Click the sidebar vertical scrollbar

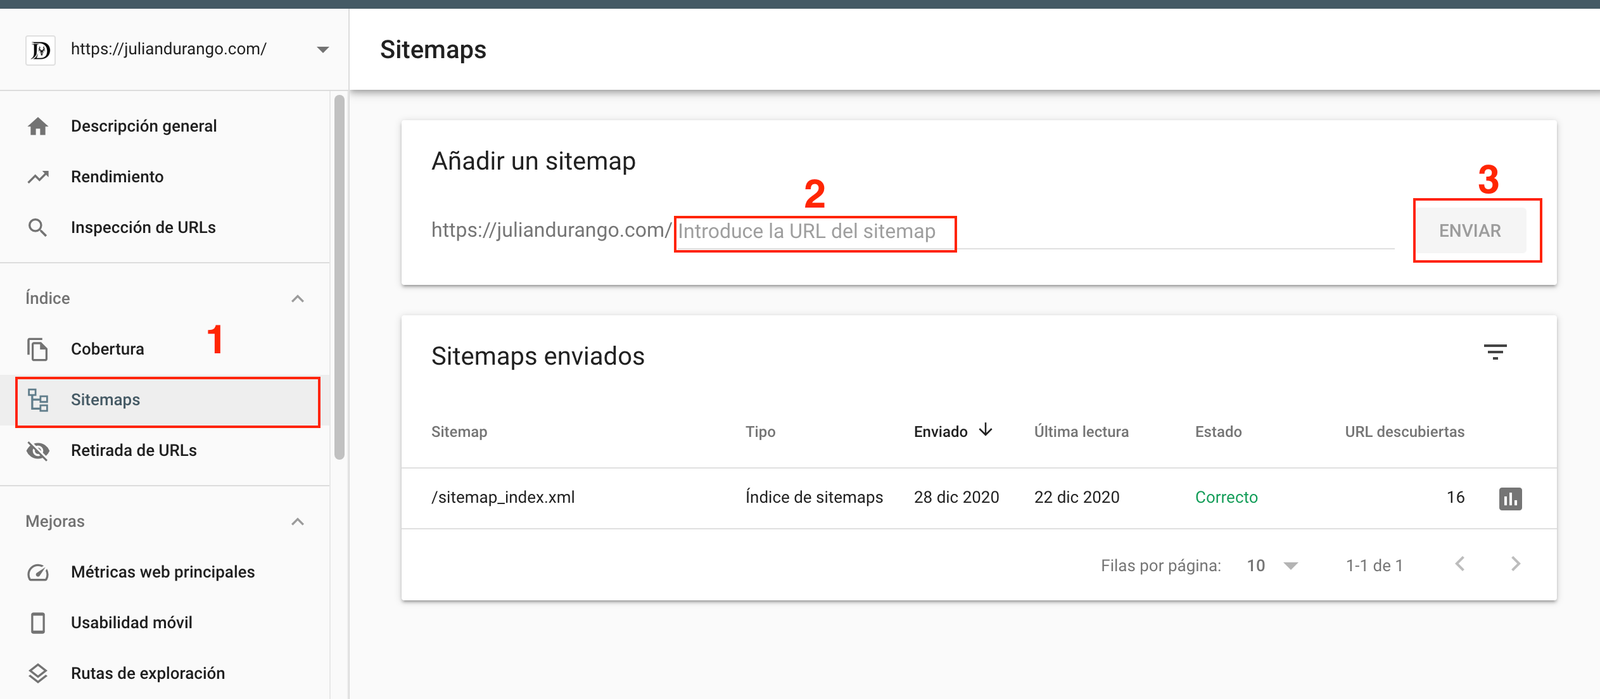(339, 277)
